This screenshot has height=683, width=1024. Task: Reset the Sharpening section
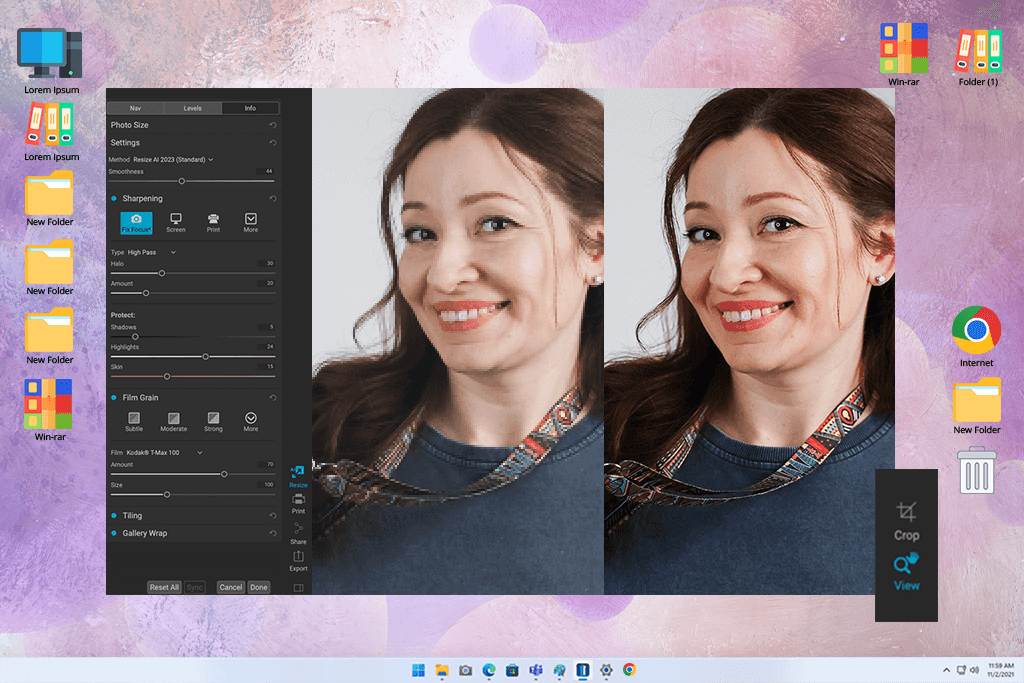273,199
